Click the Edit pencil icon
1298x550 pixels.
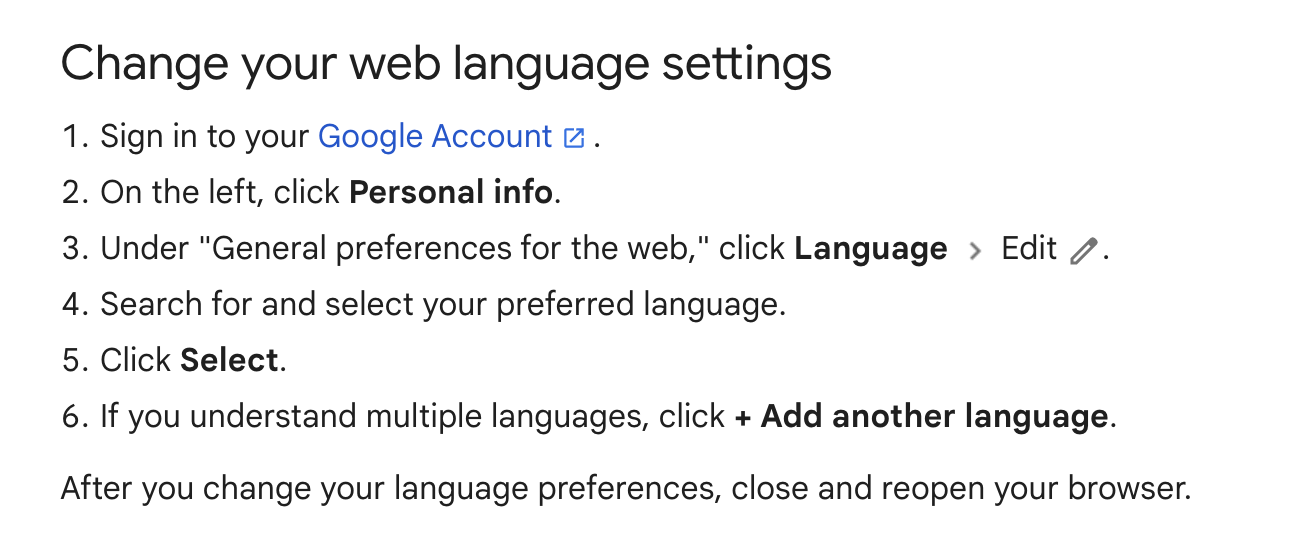[x=1083, y=250]
